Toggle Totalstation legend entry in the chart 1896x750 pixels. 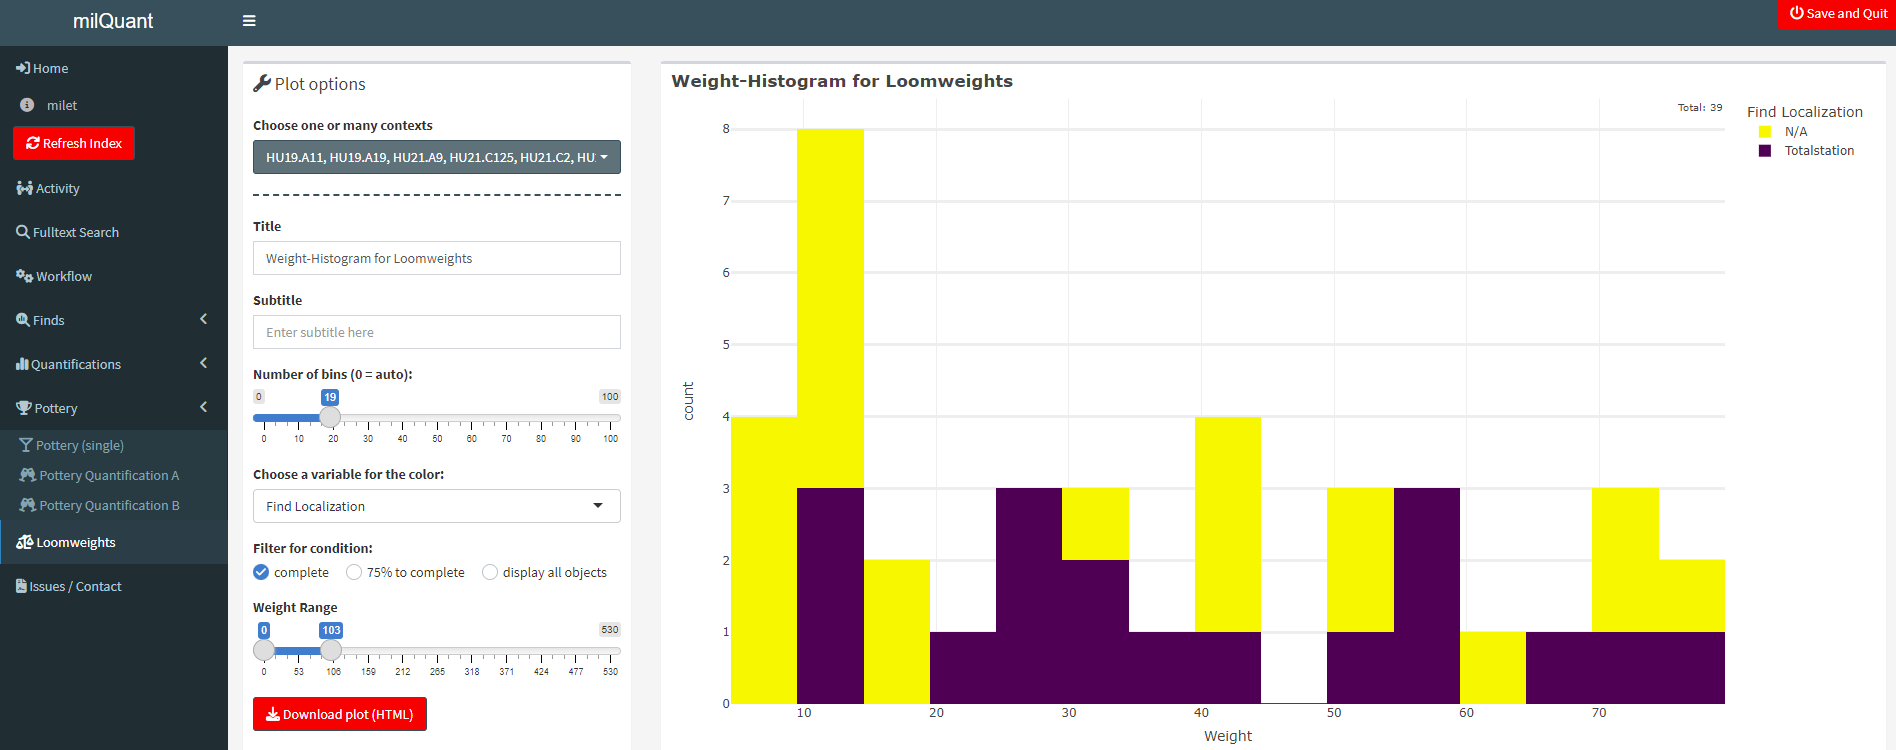pyautogui.click(x=1806, y=150)
